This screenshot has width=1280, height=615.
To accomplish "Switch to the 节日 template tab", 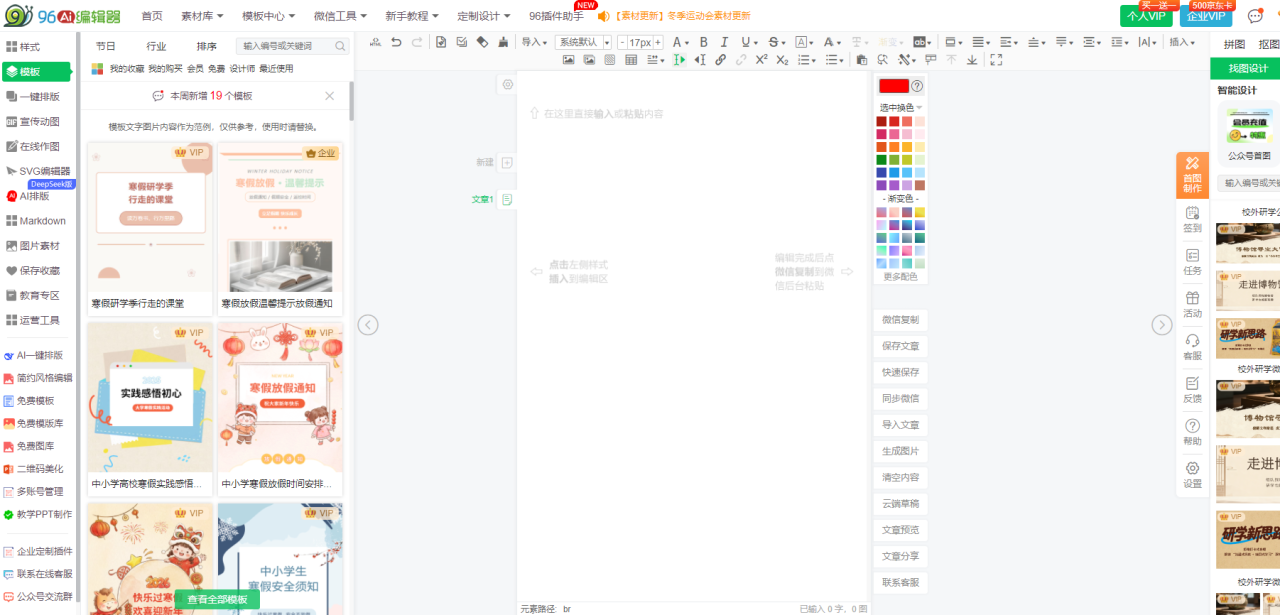I will tap(105, 46).
